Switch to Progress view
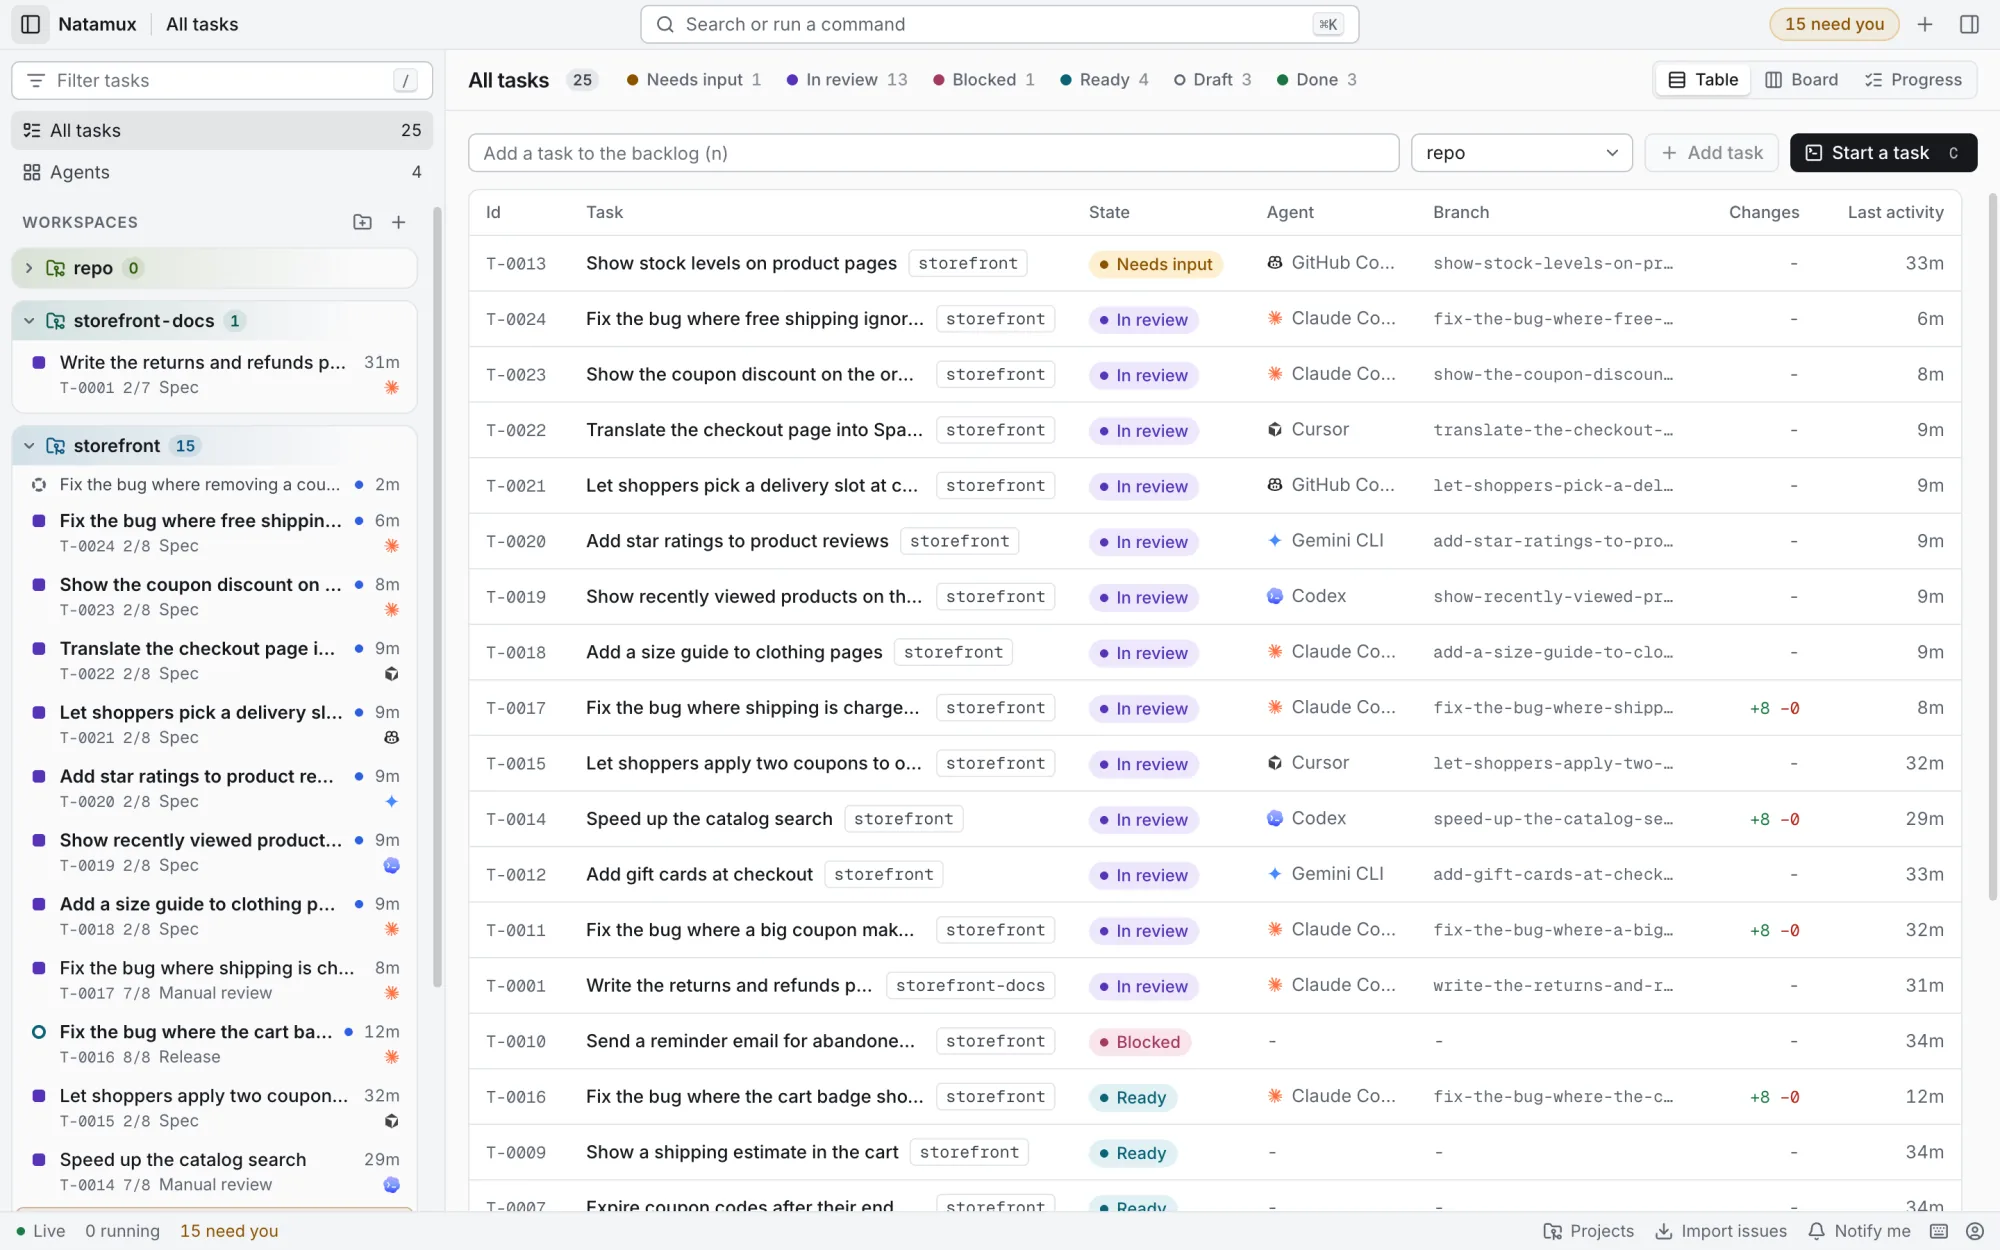 tap(1912, 80)
